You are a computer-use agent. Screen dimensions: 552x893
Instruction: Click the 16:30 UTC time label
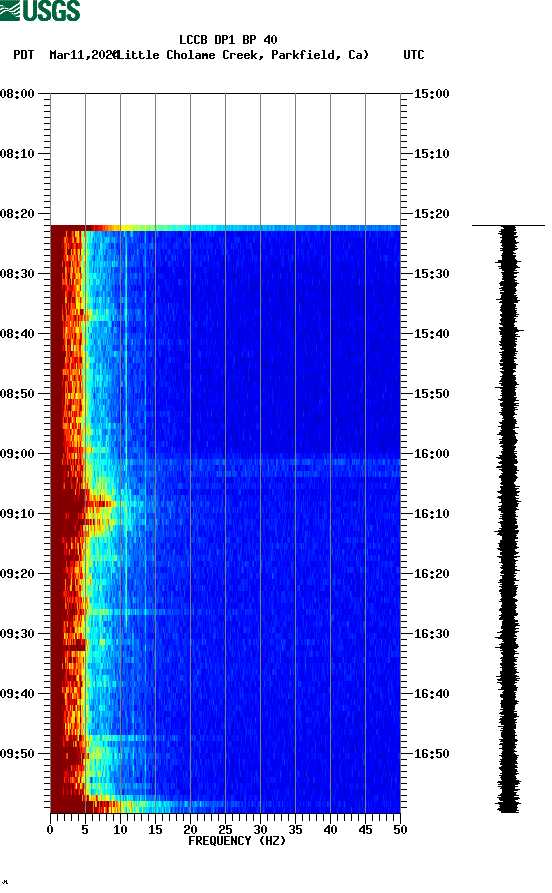pyautogui.click(x=431, y=634)
